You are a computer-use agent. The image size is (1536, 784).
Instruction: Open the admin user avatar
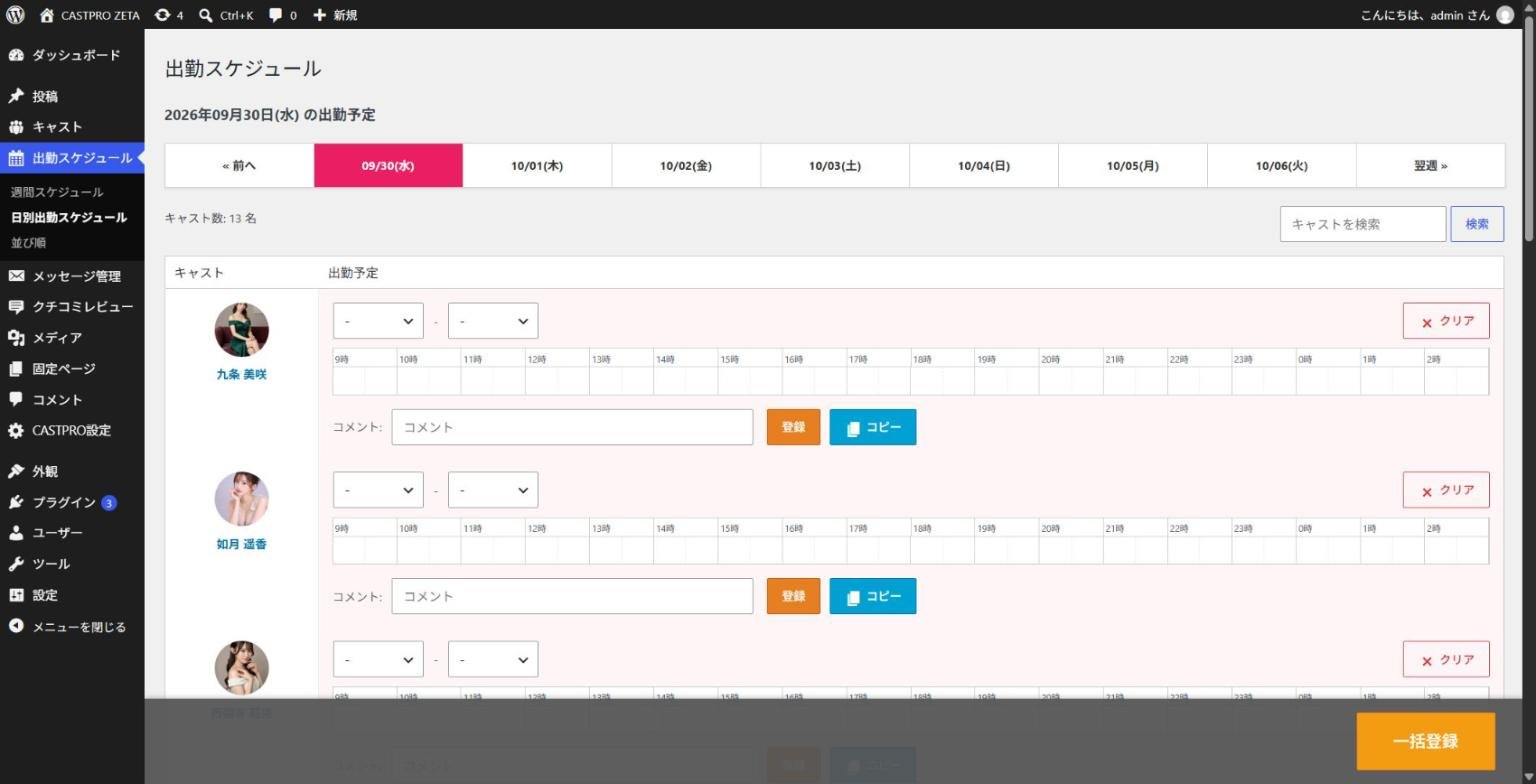pyautogui.click(x=1505, y=15)
